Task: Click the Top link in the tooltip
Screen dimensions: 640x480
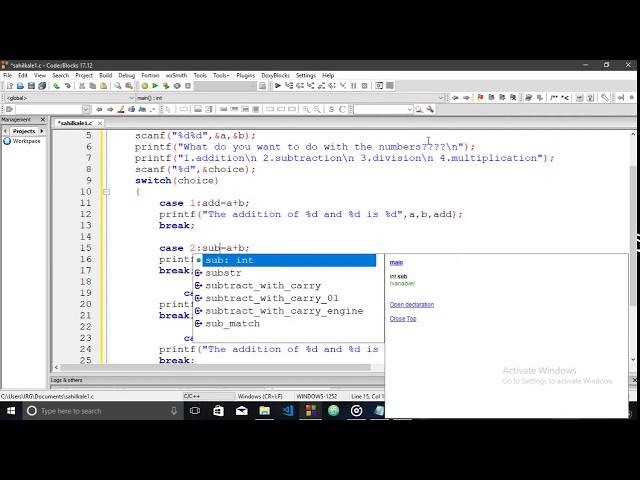Action: click(x=411, y=319)
